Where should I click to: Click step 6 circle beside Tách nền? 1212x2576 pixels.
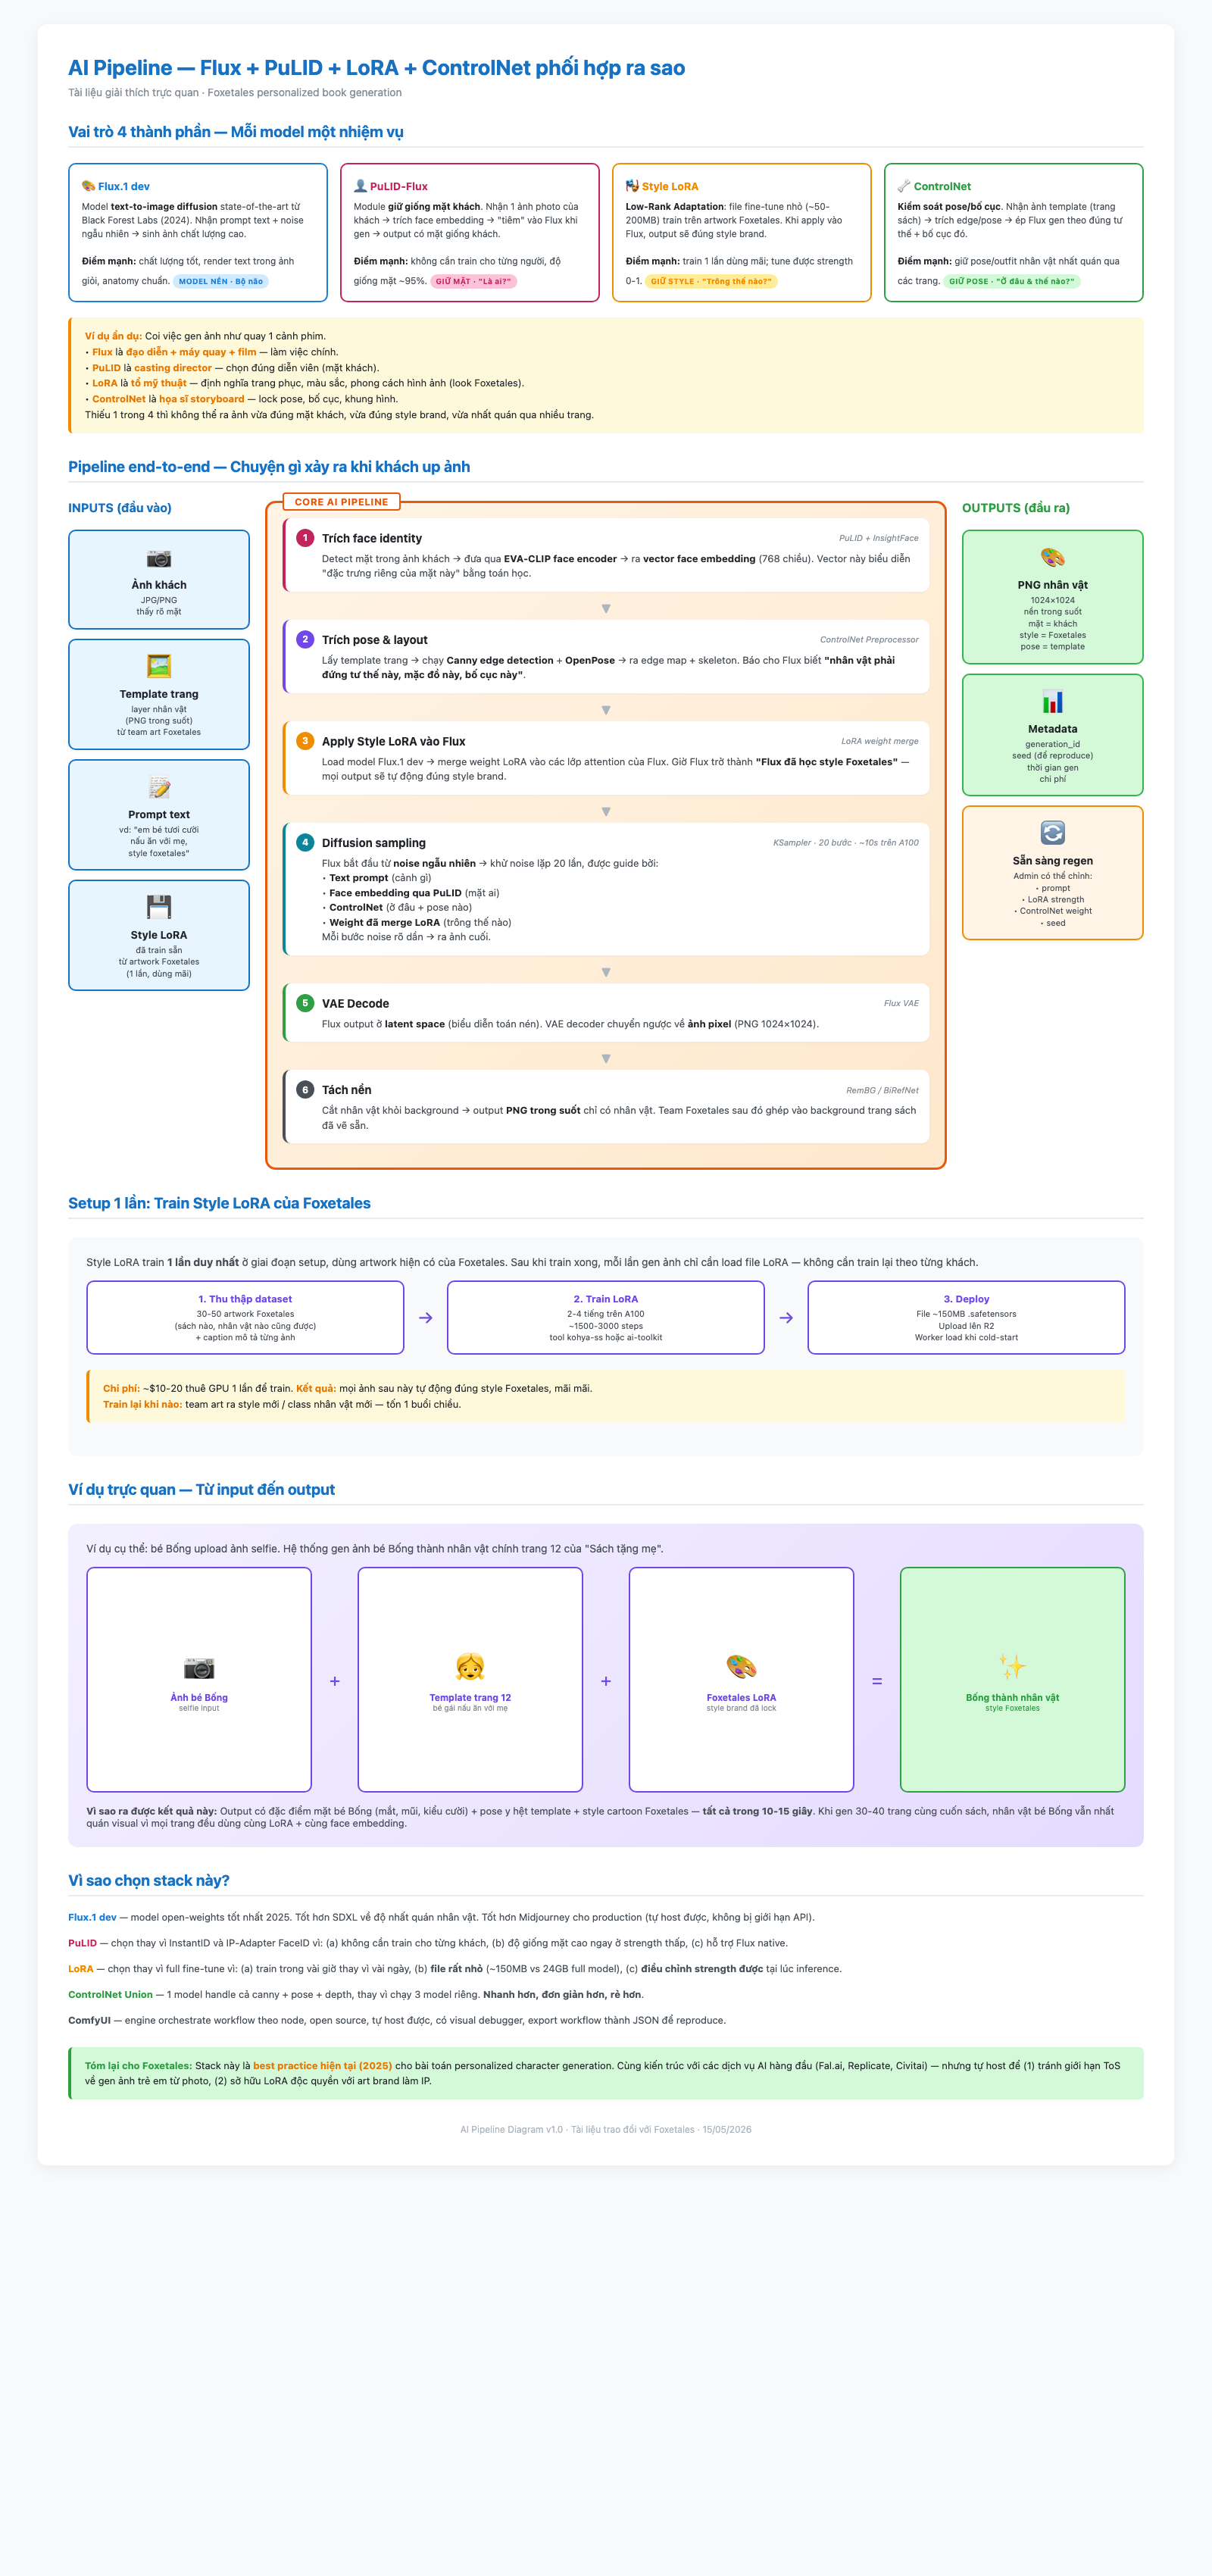tap(305, 1090)
